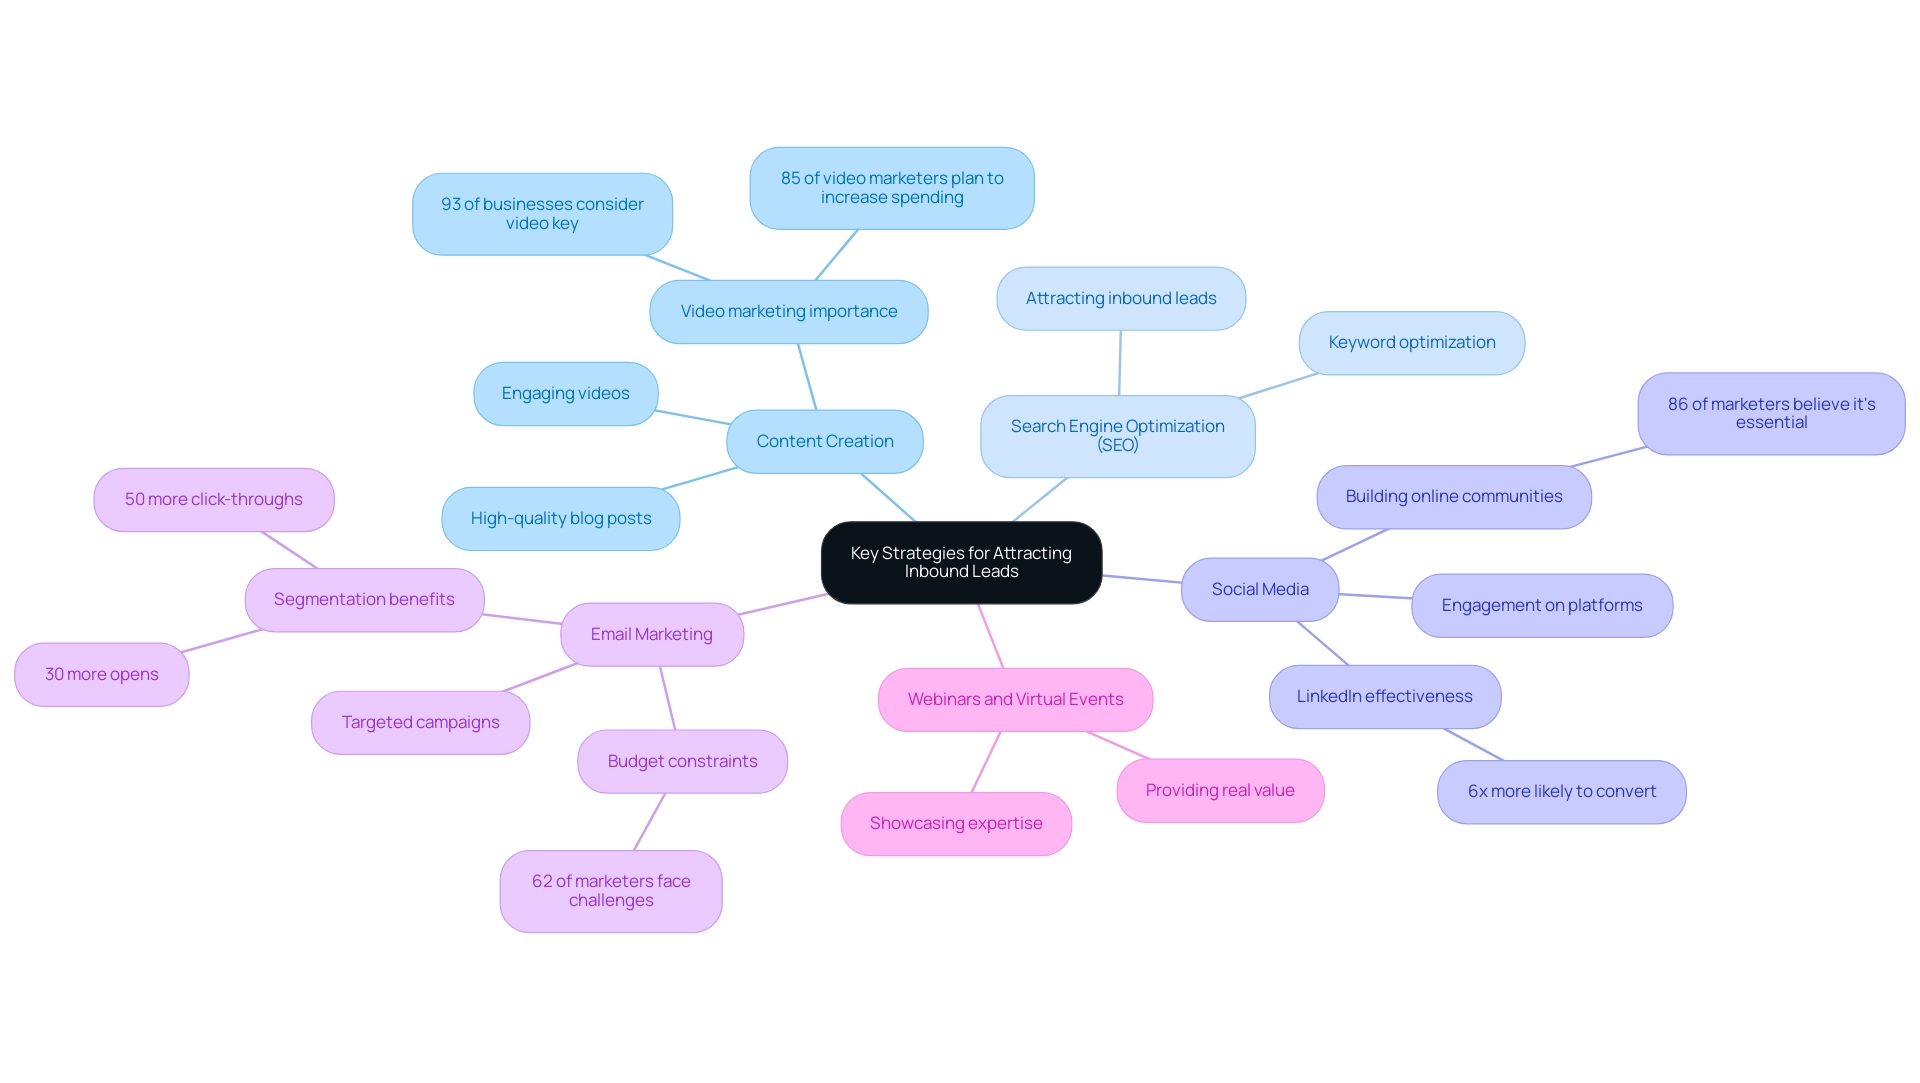Click the 'Video marketing importance' node
Image resolution: width=1920 pixels, height=1083 pixels.
point(790,310)
